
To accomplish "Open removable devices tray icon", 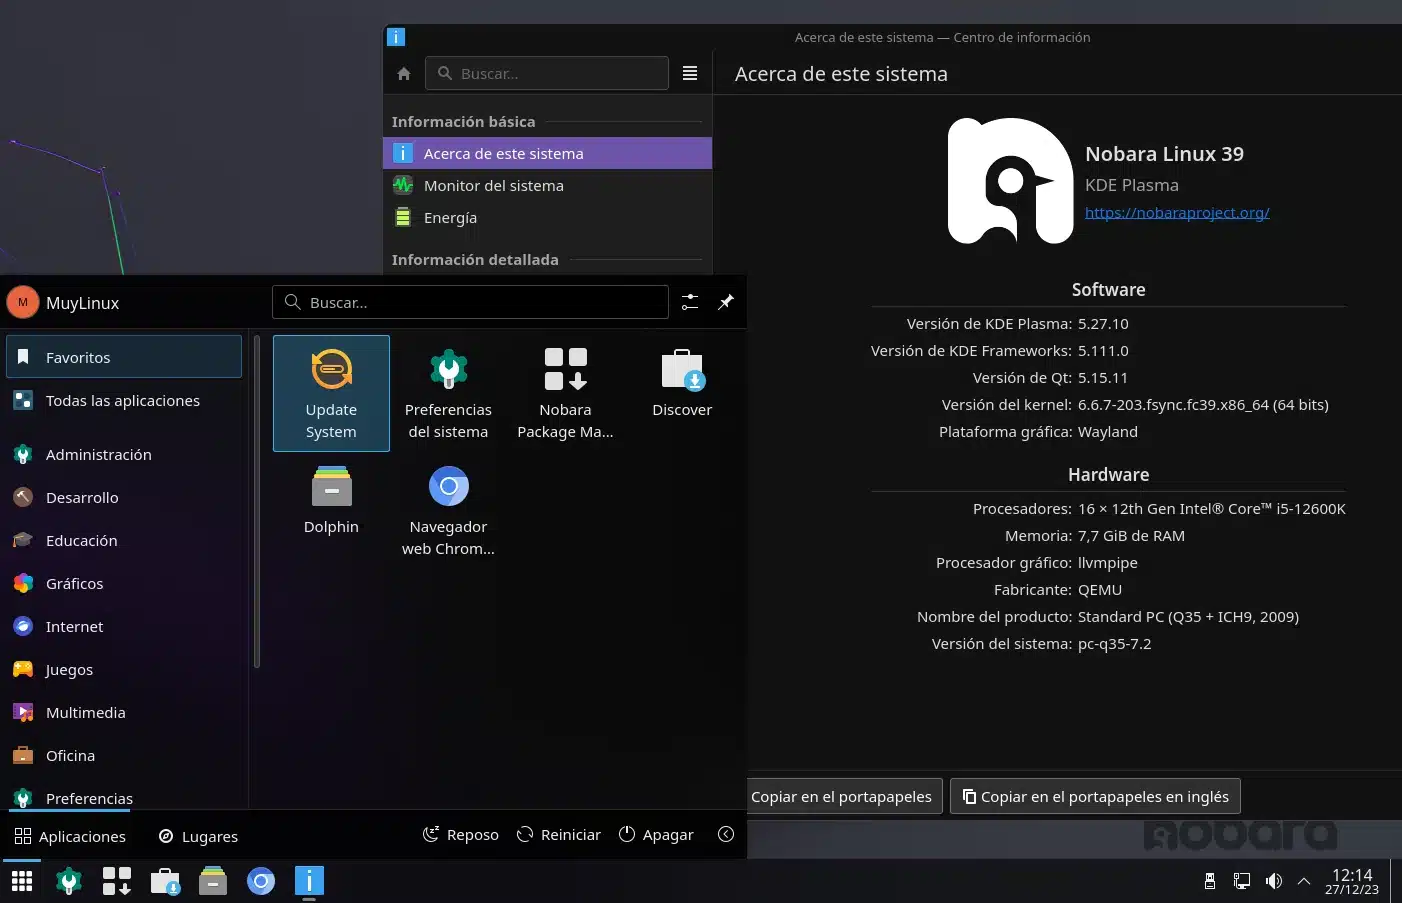I will tap(1210, 881).
